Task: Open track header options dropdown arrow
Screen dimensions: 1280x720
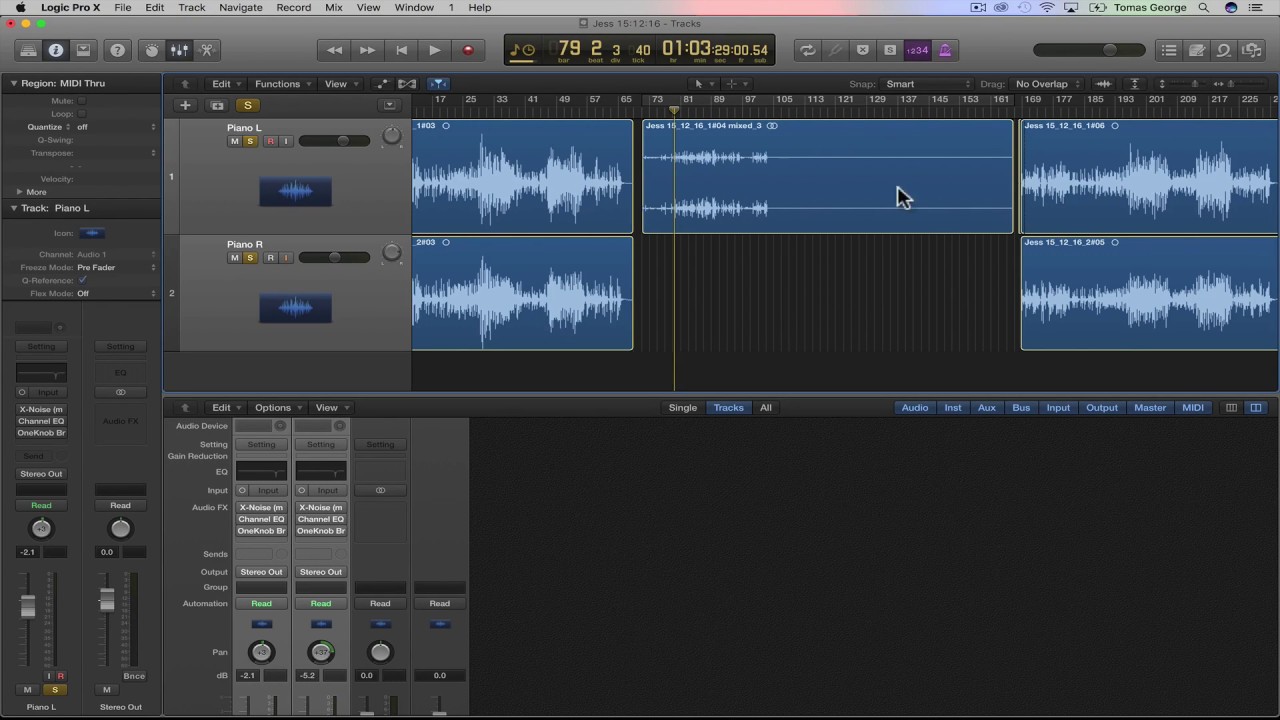Action: (x=390, y=105)
